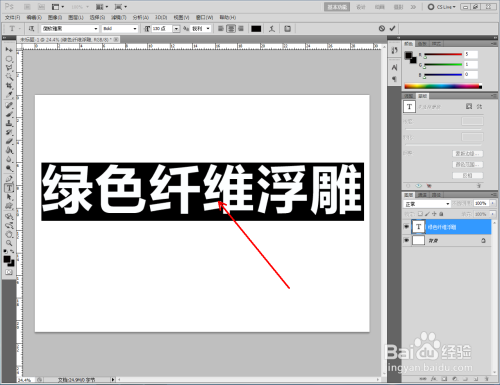Select the Crop tool

coord(9,86)
